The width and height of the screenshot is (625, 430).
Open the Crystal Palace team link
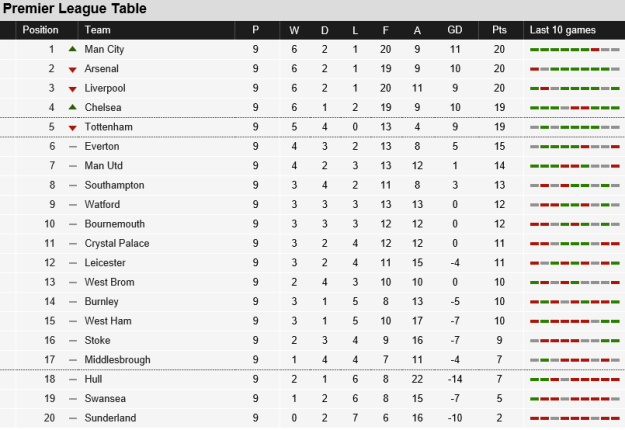118,243
